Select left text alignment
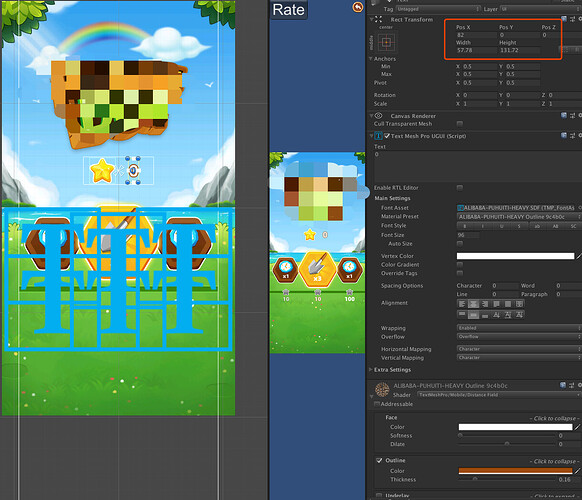The image size is (582, 500). pyautogui.click(x=462, y=304)
